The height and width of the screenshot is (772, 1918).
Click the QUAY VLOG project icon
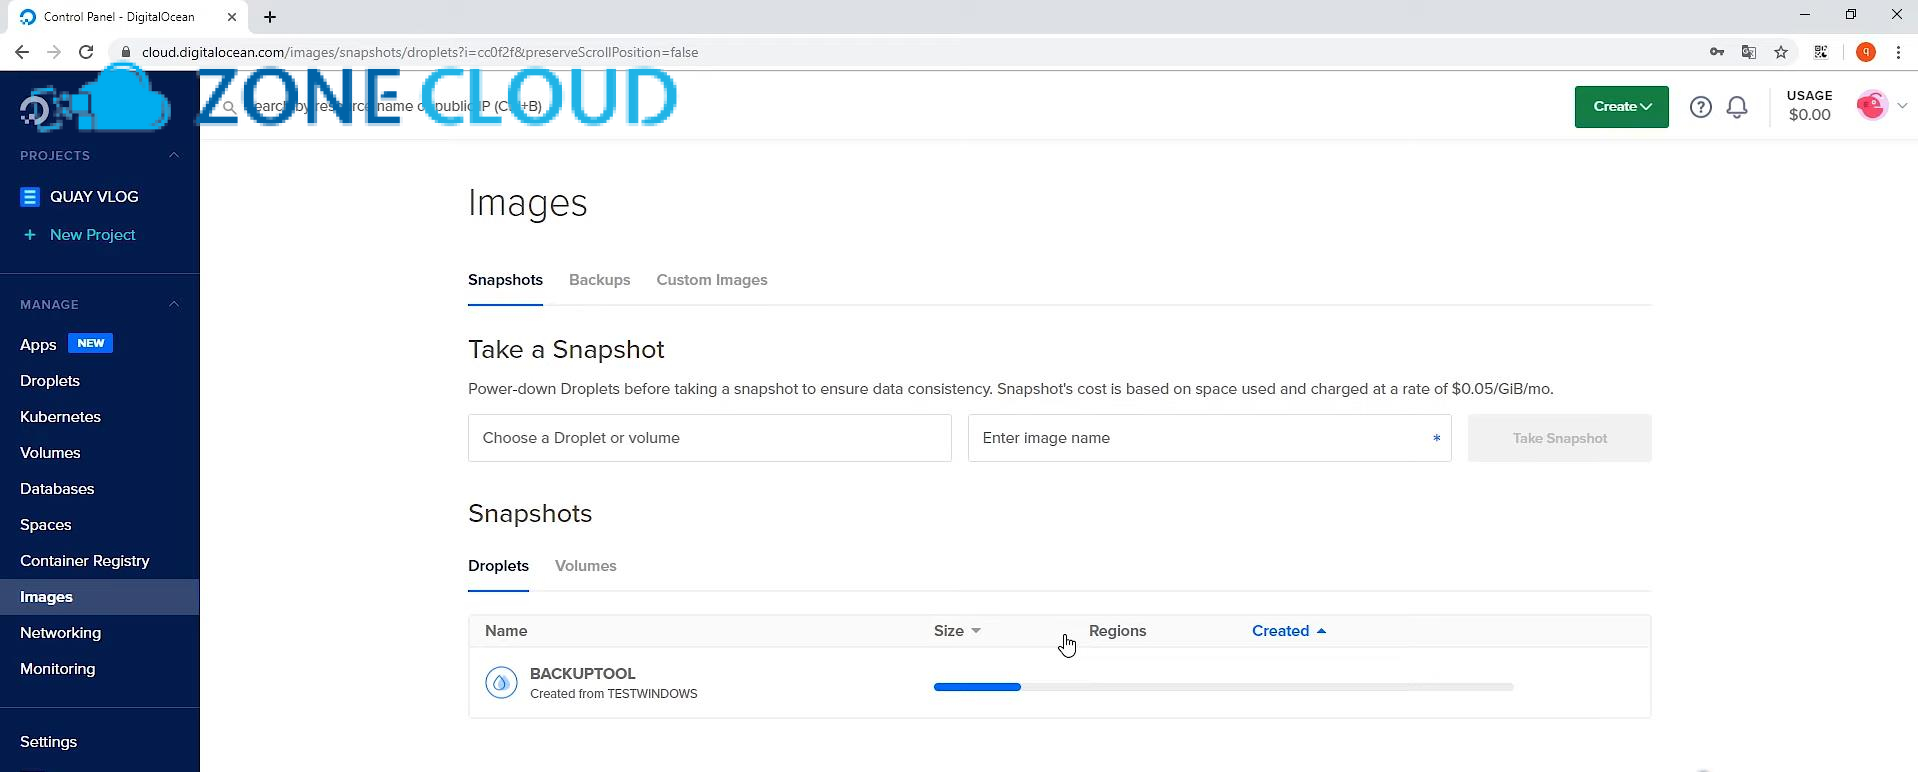(30, 197)
